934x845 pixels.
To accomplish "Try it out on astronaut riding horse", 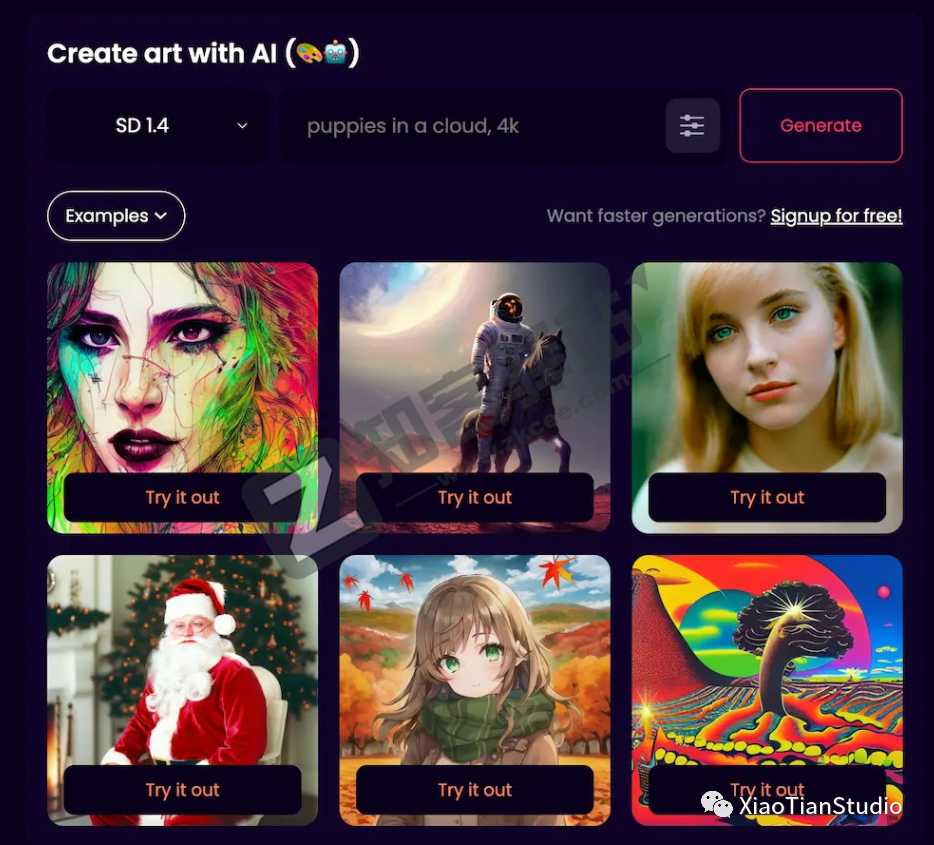I will click(475, 497).
